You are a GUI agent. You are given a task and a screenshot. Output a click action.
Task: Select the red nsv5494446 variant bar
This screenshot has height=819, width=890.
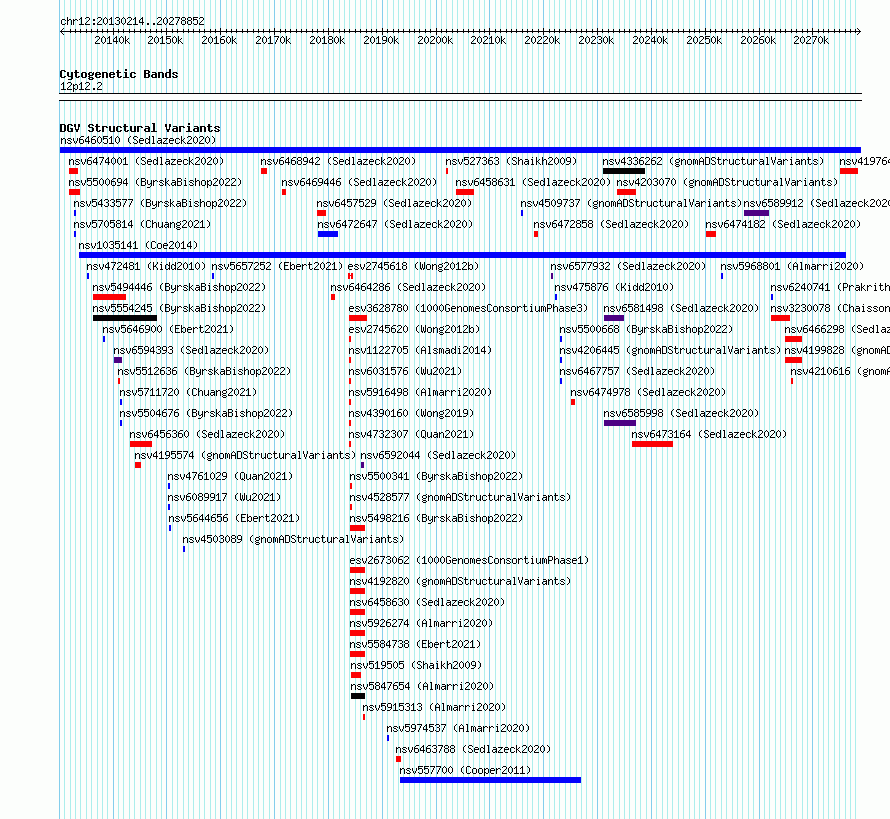[x=109, y=297]
